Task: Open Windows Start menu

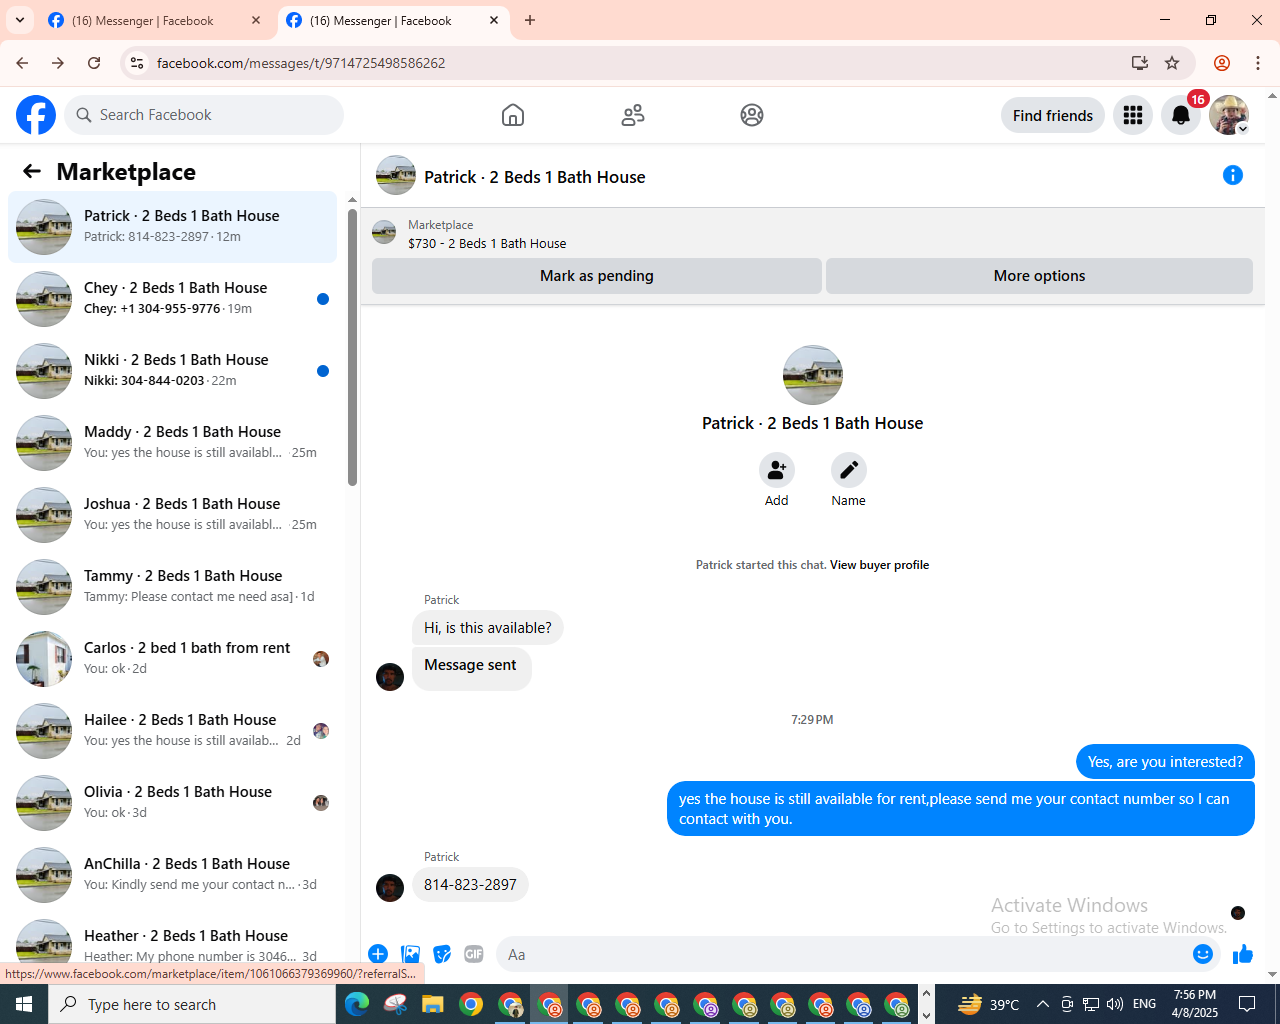Action: 24,1004
